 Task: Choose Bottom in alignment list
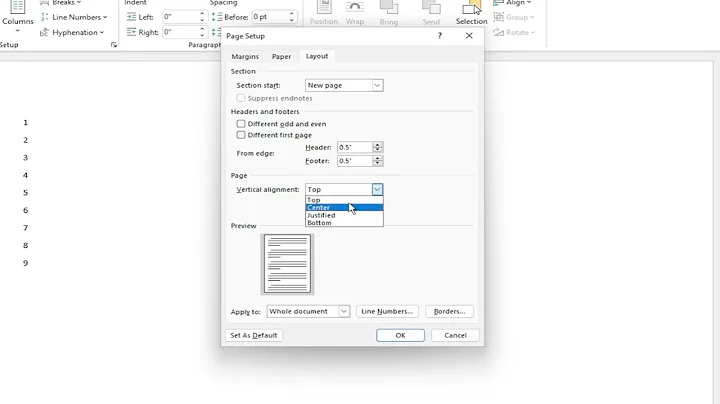(344, 223)
